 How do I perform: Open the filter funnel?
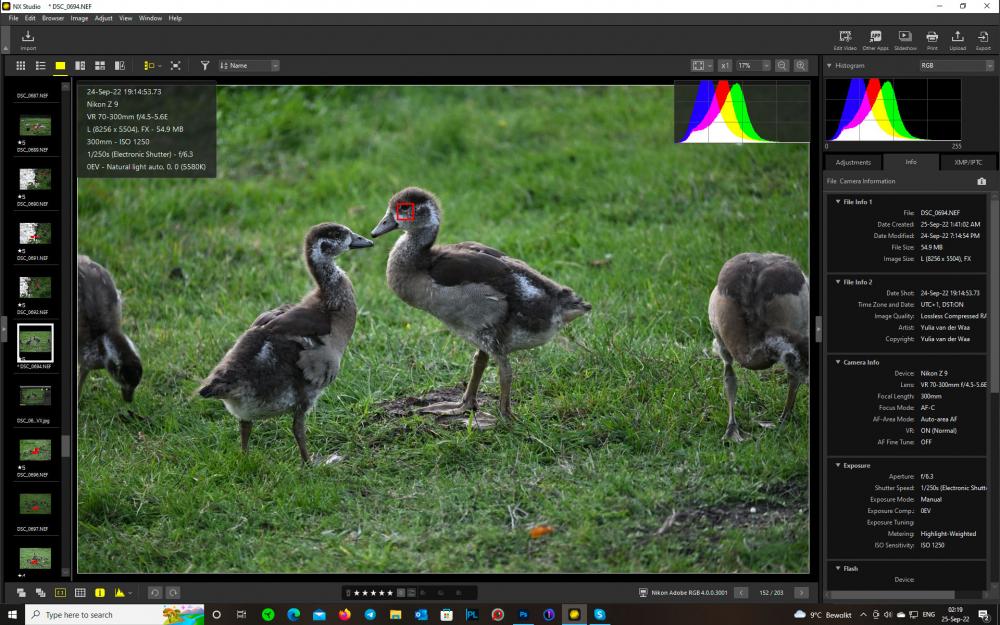pos(205,66)
